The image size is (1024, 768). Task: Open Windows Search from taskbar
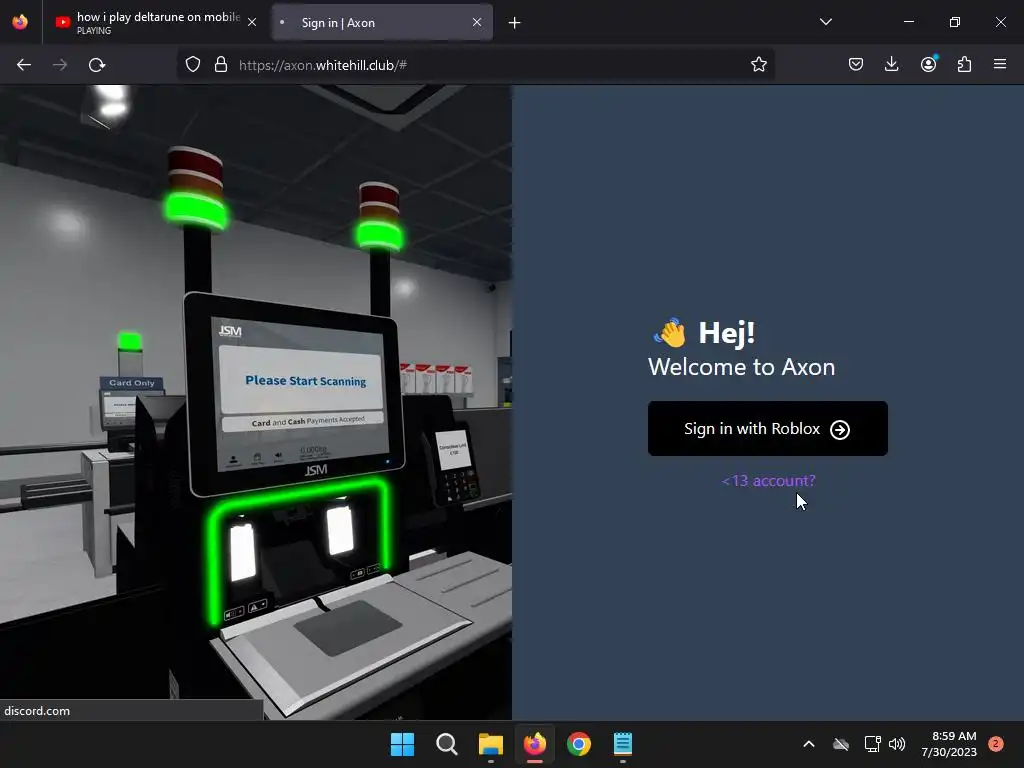point(447,744)
